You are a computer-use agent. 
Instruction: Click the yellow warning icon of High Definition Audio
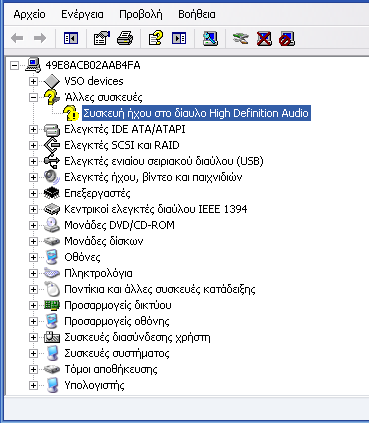pyautogui.click(x=70, y=113)
